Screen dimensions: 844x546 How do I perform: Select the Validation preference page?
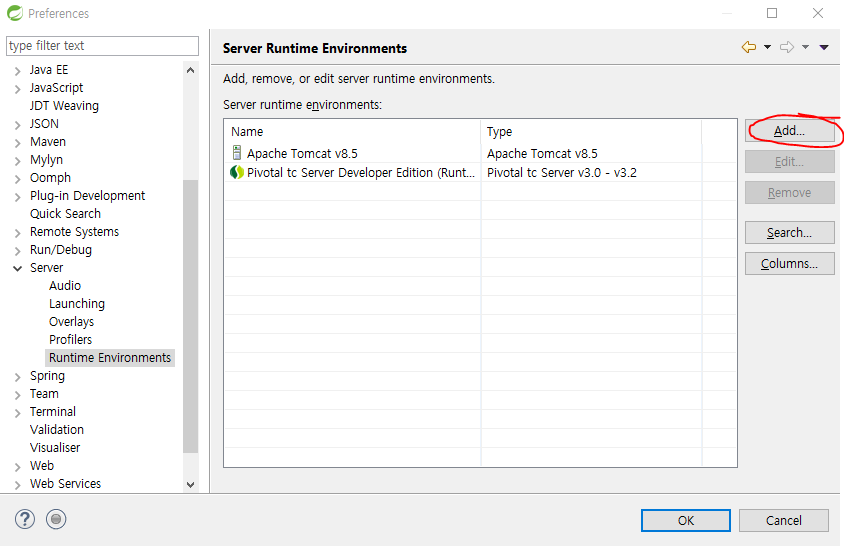pos(57,430)
